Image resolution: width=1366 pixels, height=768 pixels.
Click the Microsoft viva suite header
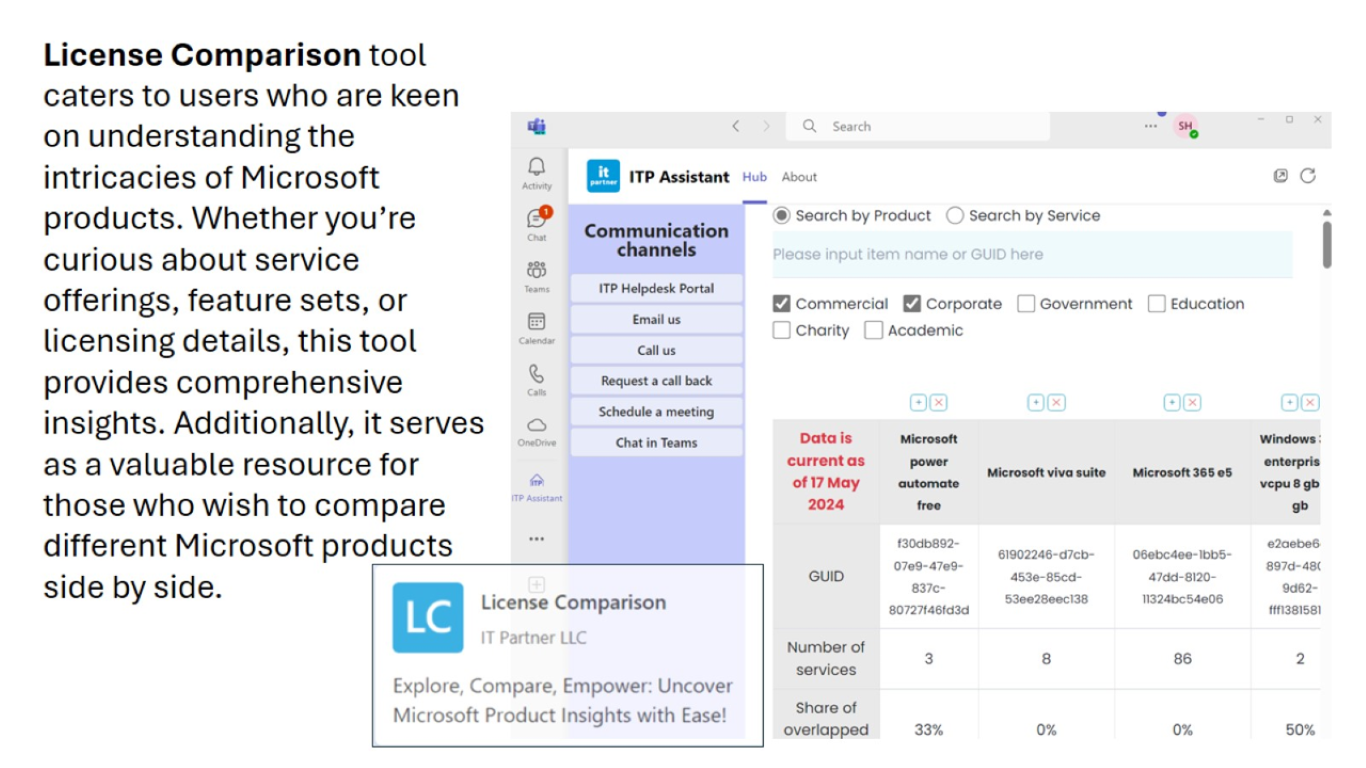click(1046, 472)
